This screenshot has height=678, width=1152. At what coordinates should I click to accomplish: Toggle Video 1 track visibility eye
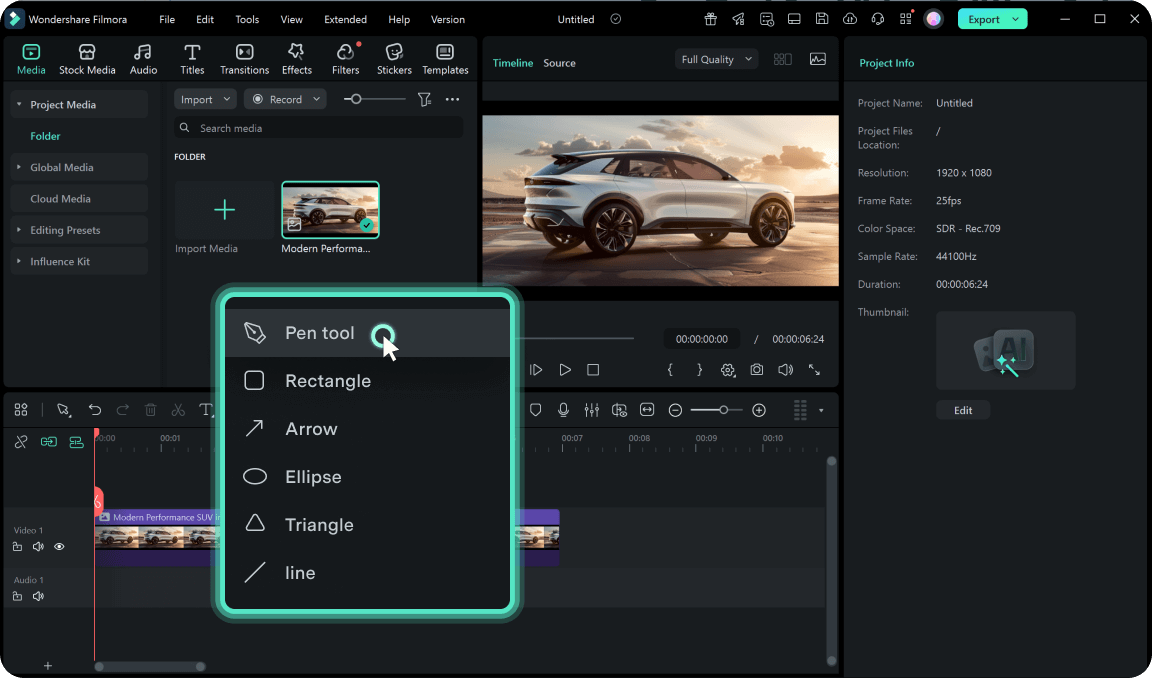click(x=60, y=547)
